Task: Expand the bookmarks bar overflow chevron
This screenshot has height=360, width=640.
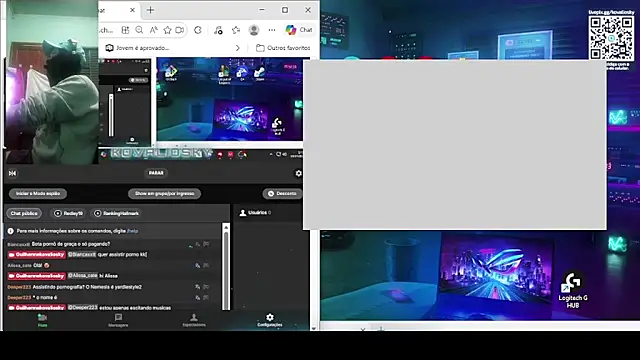Action: pyautogui.click(x=238, y=48)
